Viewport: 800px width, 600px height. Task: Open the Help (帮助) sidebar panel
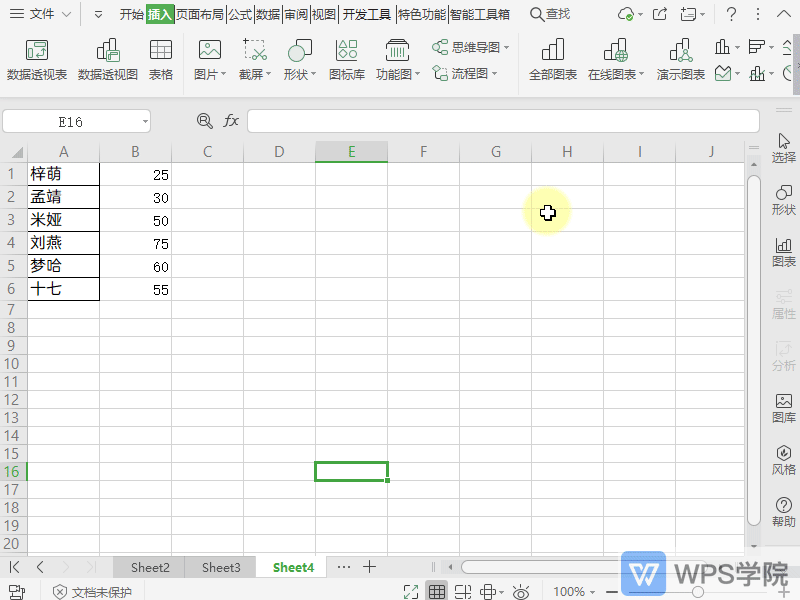coord(784,513)
